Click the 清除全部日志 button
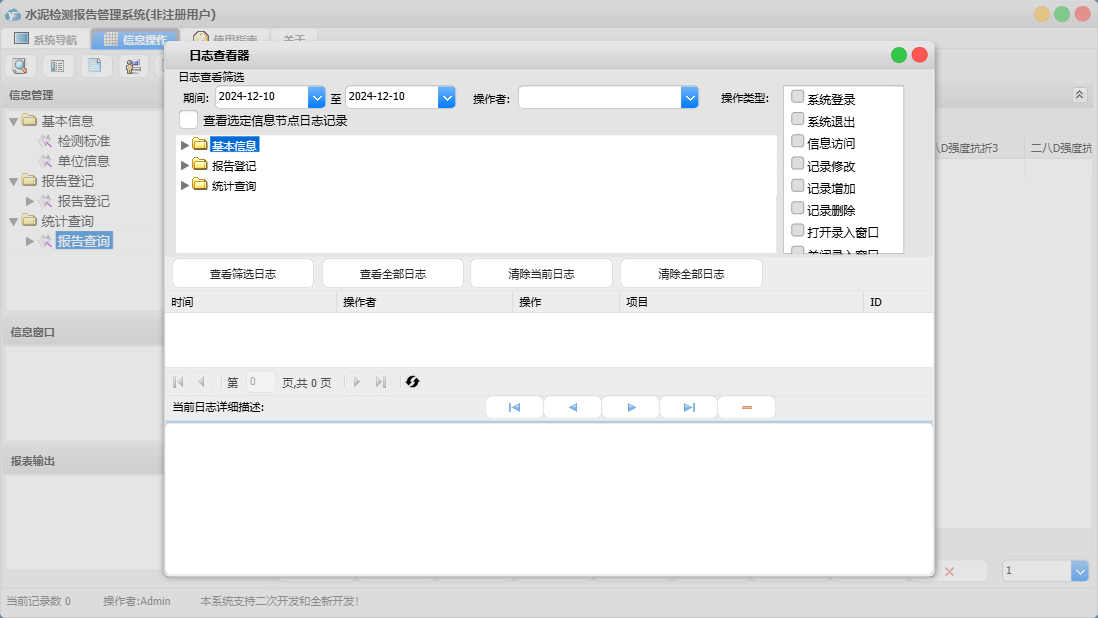The width and height of the screenshot is (1098, 618). pyautogui.click(x=691, y=274)
